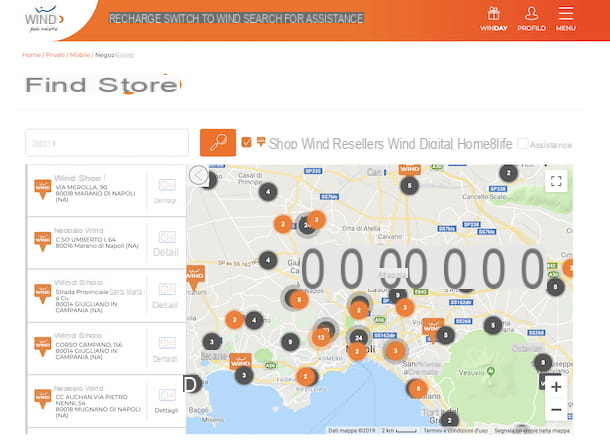
Task: Select dark cluster 5 beside top Wind marker
Action: coord(409,186)
